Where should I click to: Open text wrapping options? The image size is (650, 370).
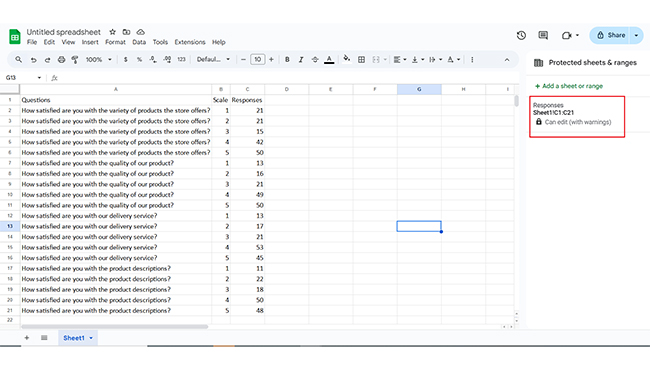(435, 60)
